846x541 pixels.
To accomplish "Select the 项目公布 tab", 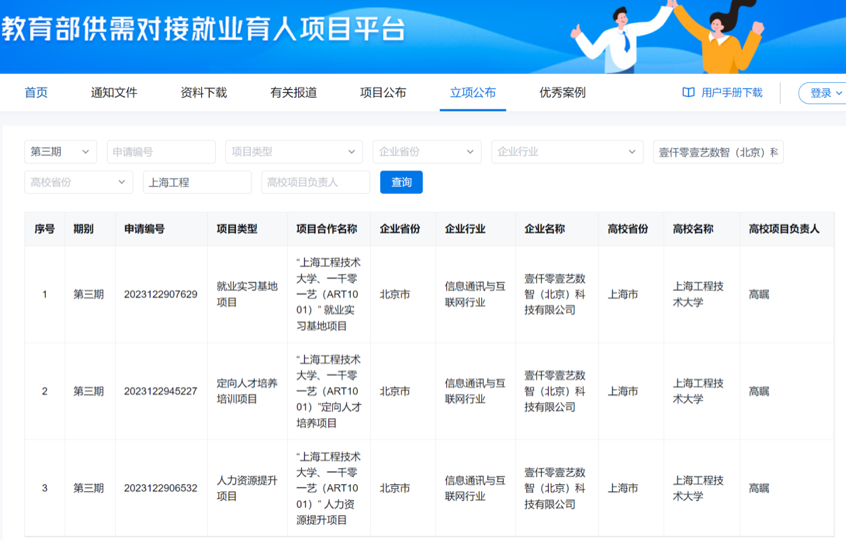I will [383, 93].
